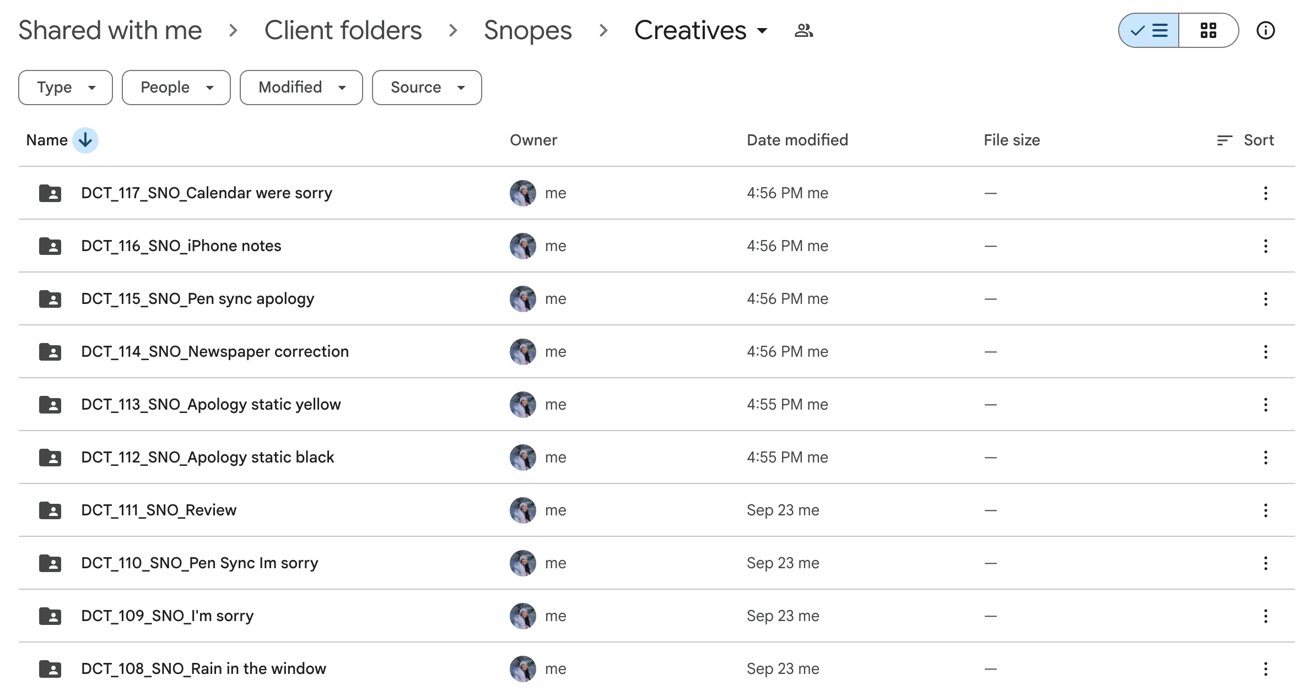
Task: Click owner avatar in DCT_114_SNO_Newspaper correction row
Action: click(523, 352)
